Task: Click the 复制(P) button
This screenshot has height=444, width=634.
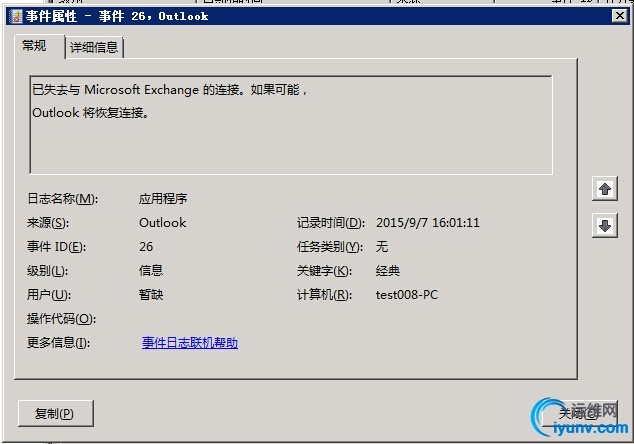Action: click(x=56, y=414)
